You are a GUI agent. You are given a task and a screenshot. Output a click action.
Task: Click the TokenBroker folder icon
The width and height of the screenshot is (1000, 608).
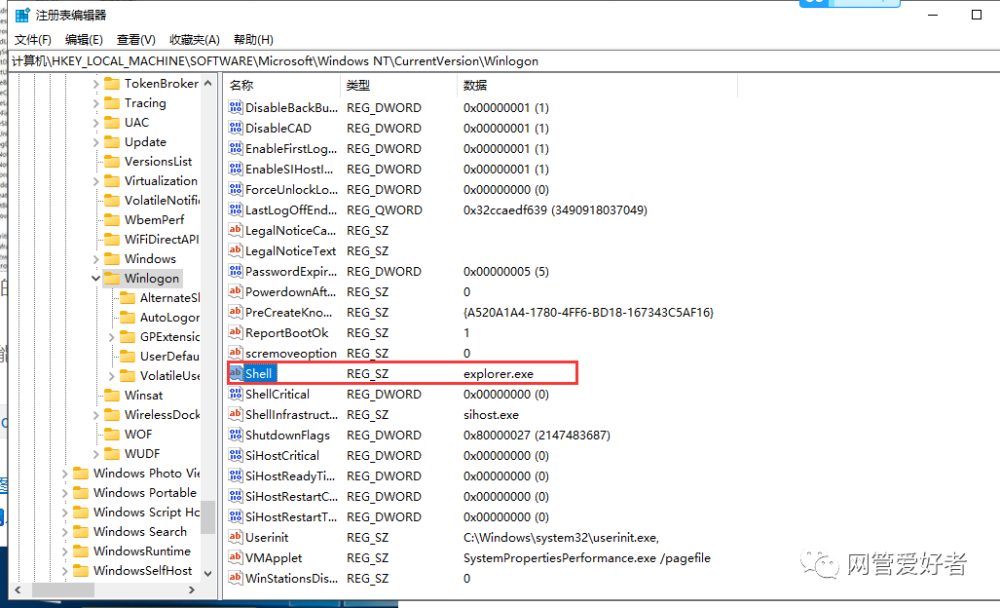pos(112,83)
